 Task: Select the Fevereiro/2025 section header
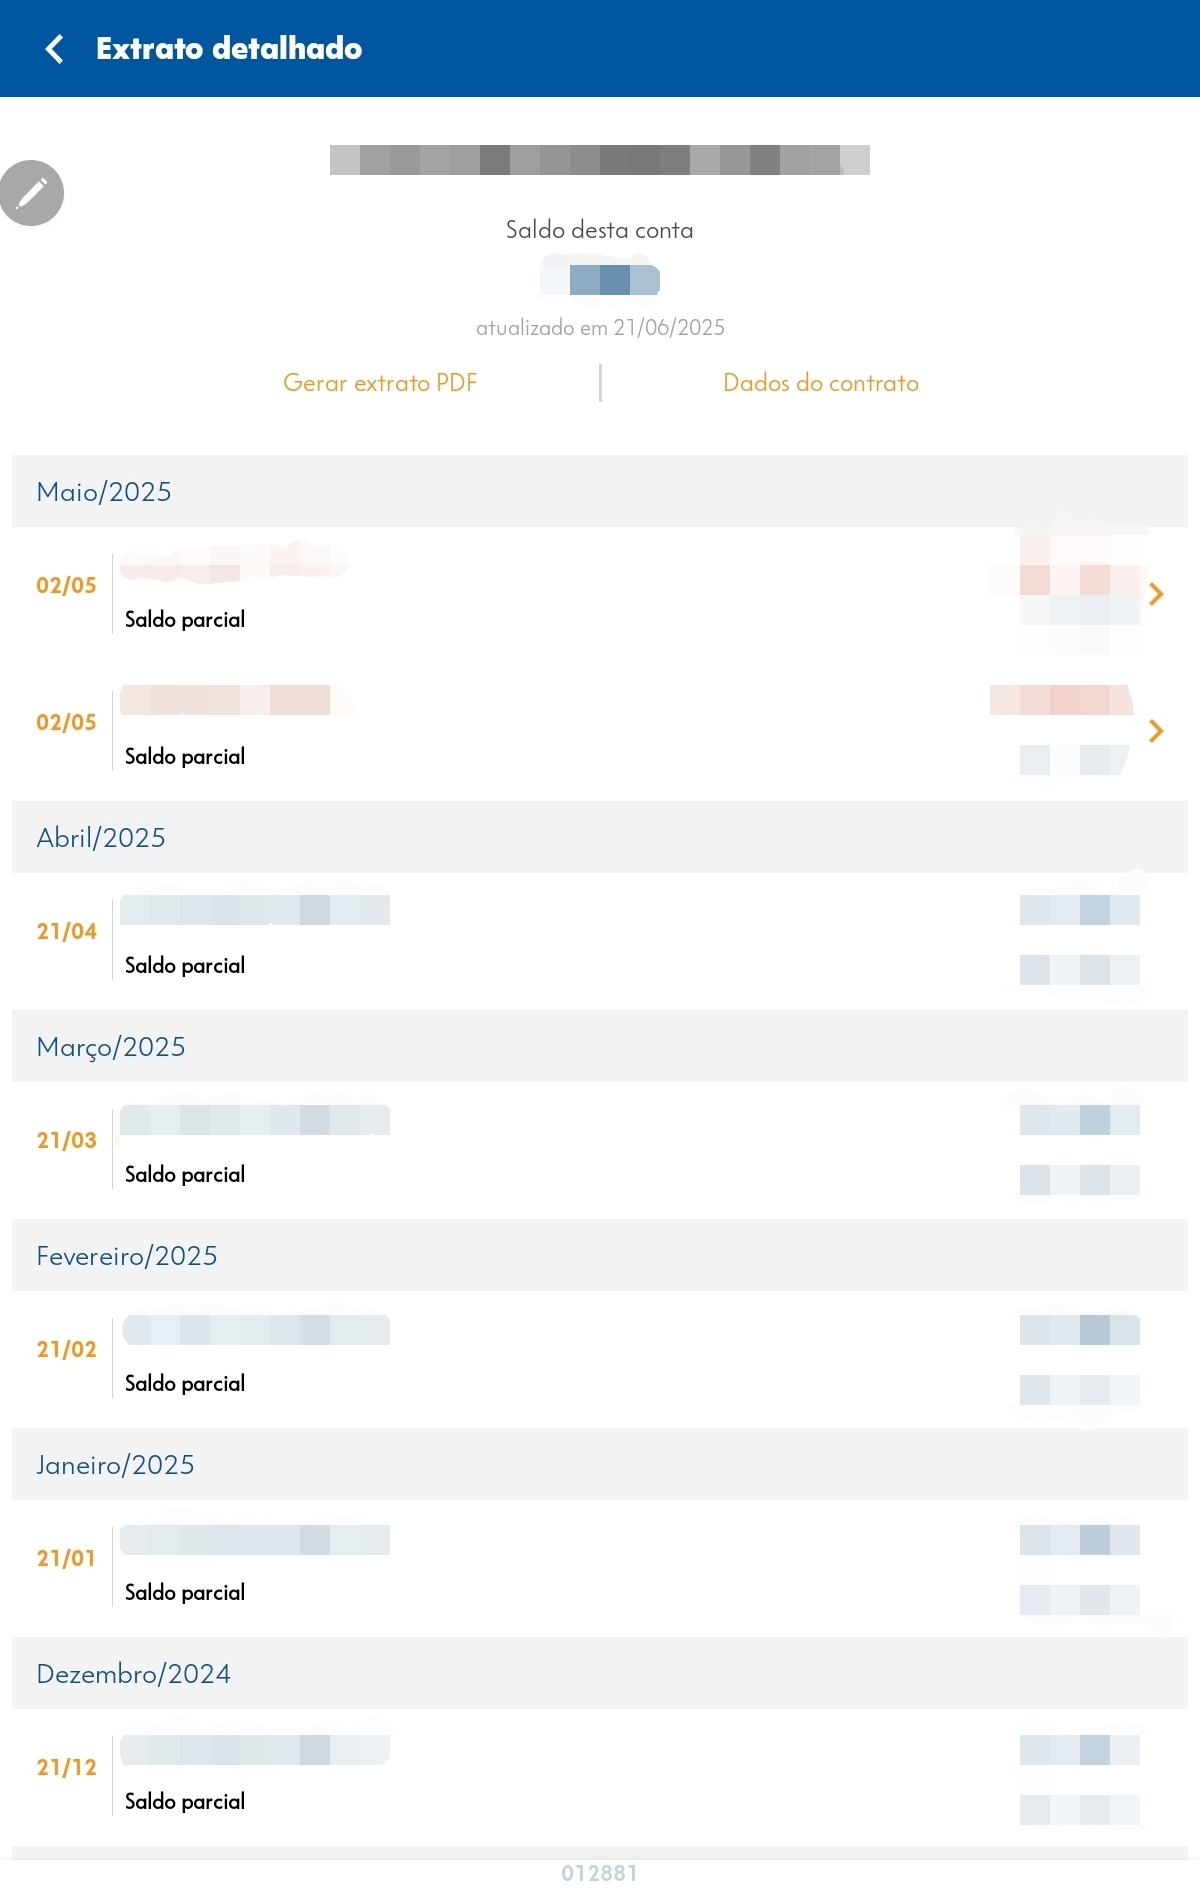tap(600, 1255)
